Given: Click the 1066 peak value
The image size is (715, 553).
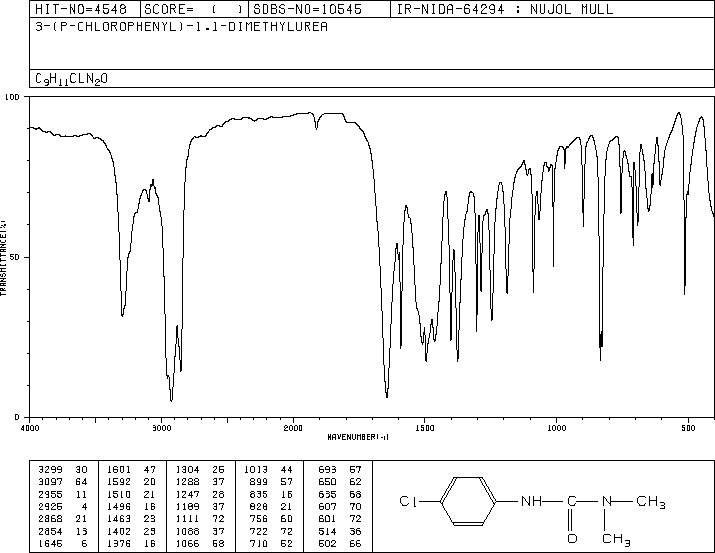Looking at the screenshot, I should pyautogui.click(x=187, y=543).
